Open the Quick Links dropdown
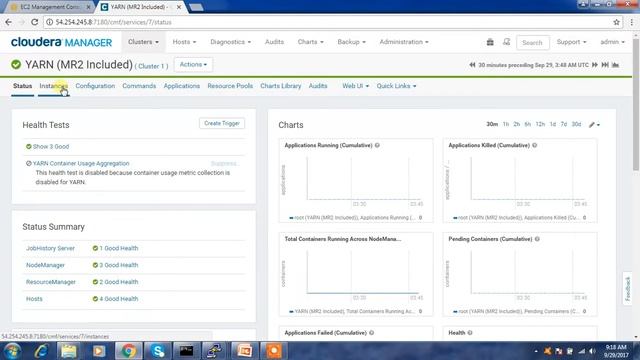This screenshot has width=640, height=360. [396, 86]
